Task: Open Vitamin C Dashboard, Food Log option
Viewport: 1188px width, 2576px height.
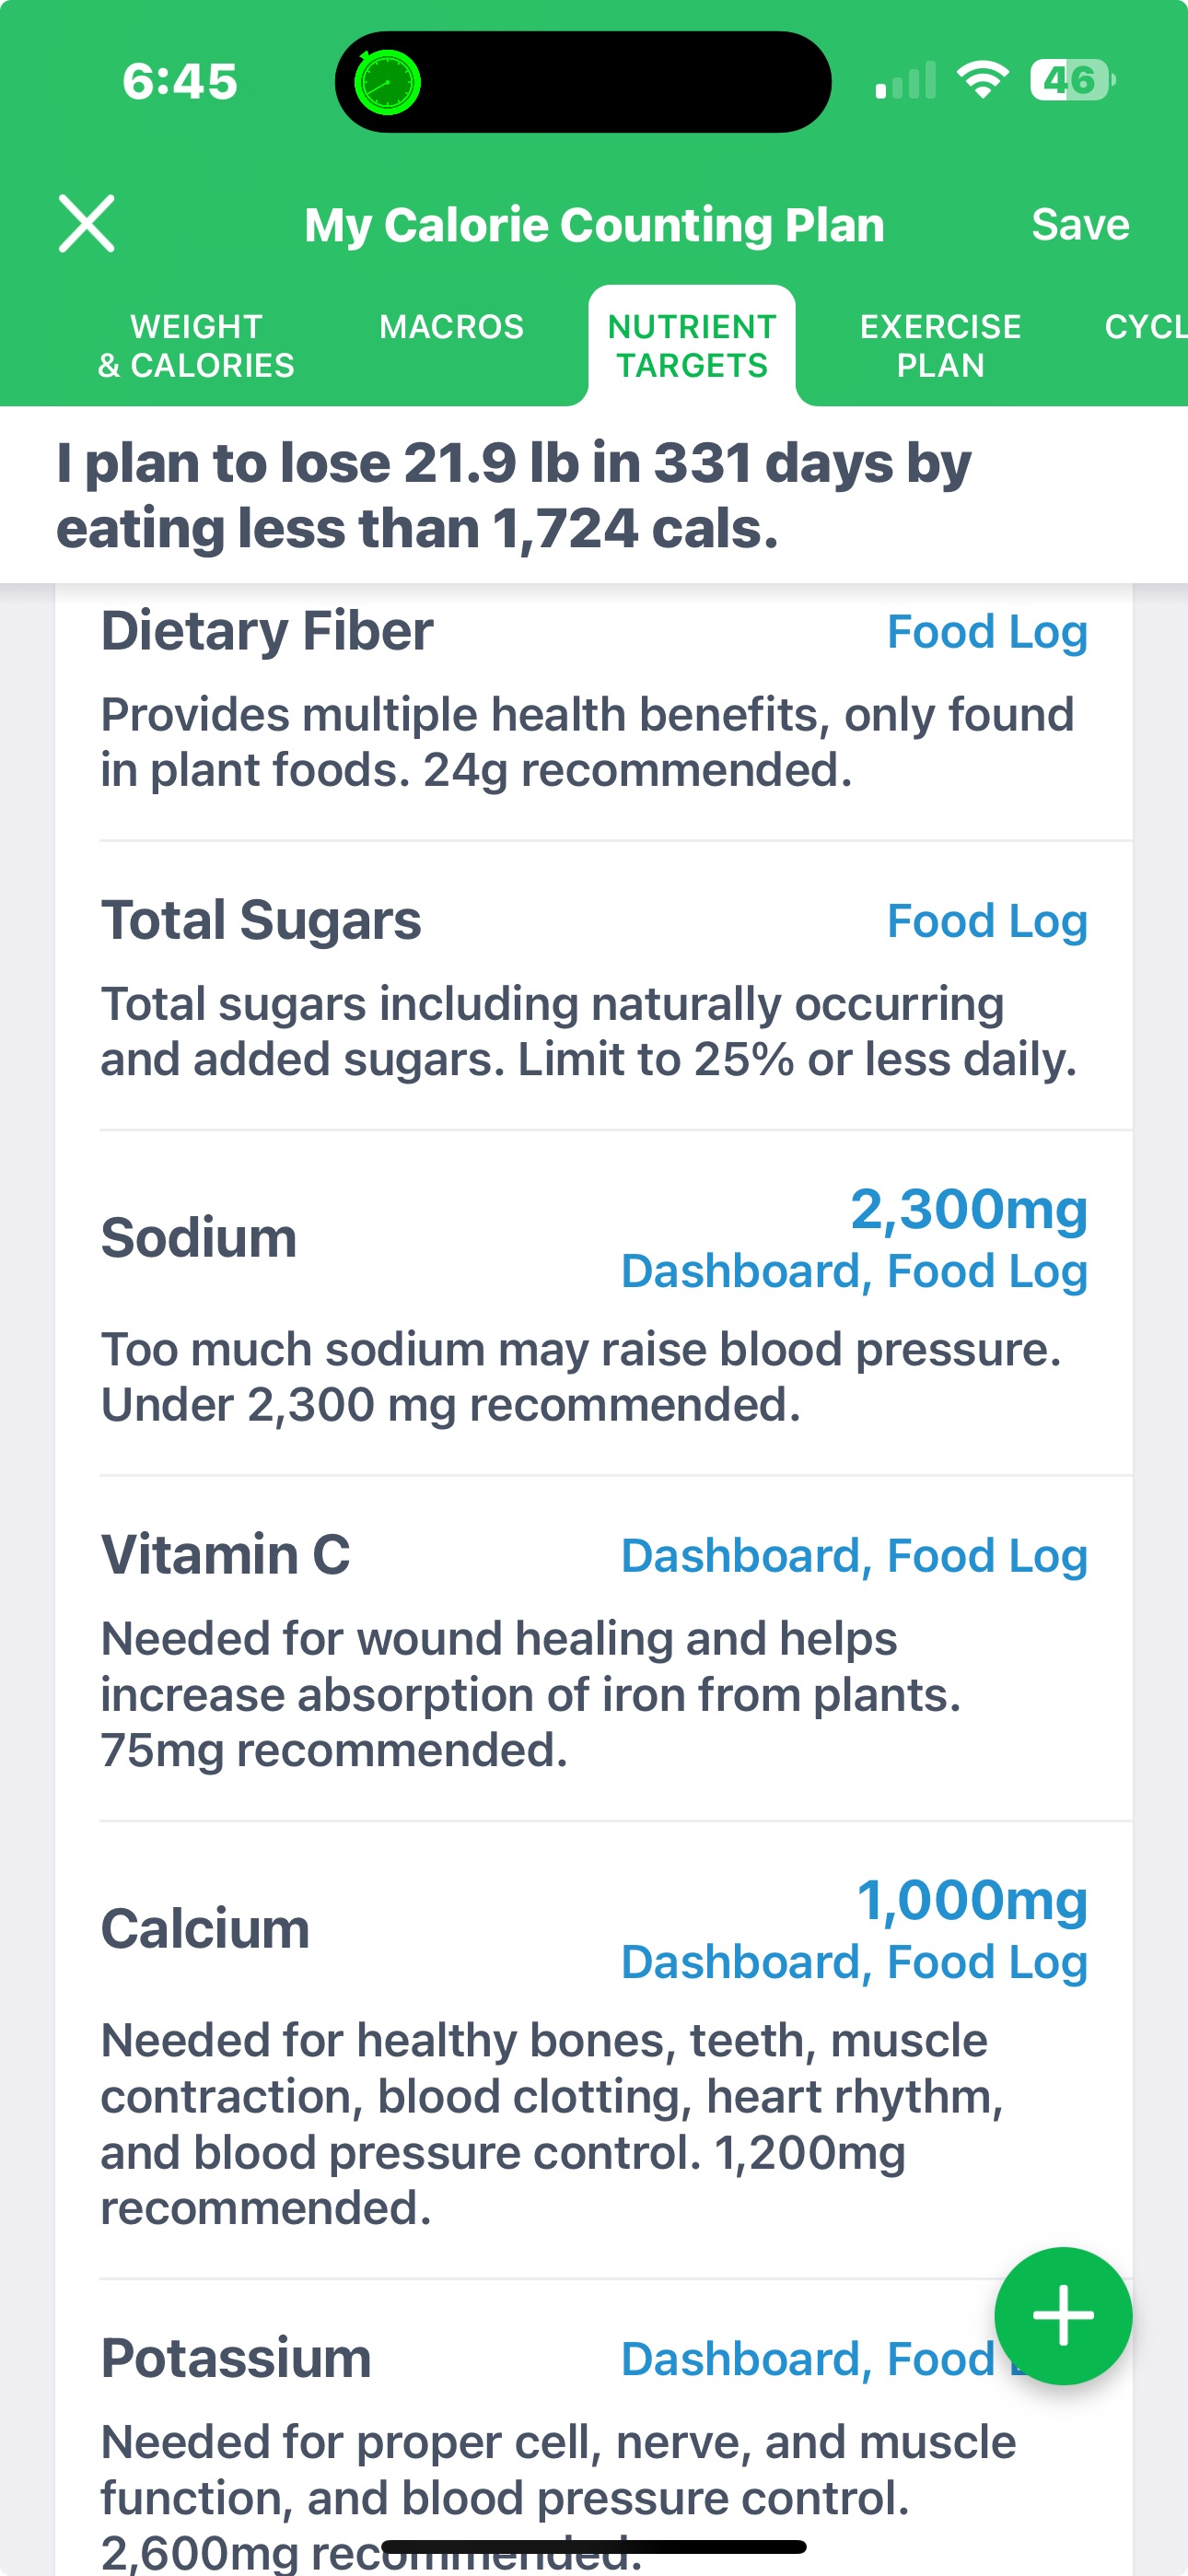Action: 854,1556
